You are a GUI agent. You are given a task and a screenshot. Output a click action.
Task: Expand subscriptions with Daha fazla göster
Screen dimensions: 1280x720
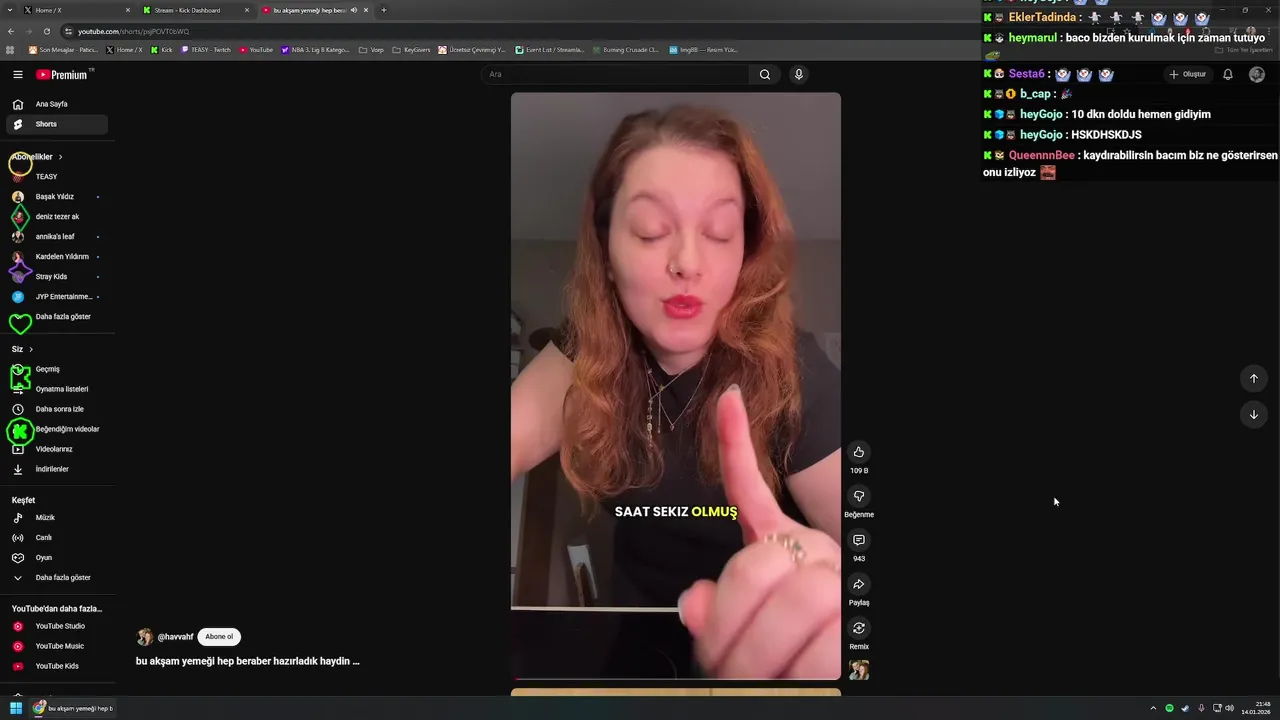(x=57, y=317)
